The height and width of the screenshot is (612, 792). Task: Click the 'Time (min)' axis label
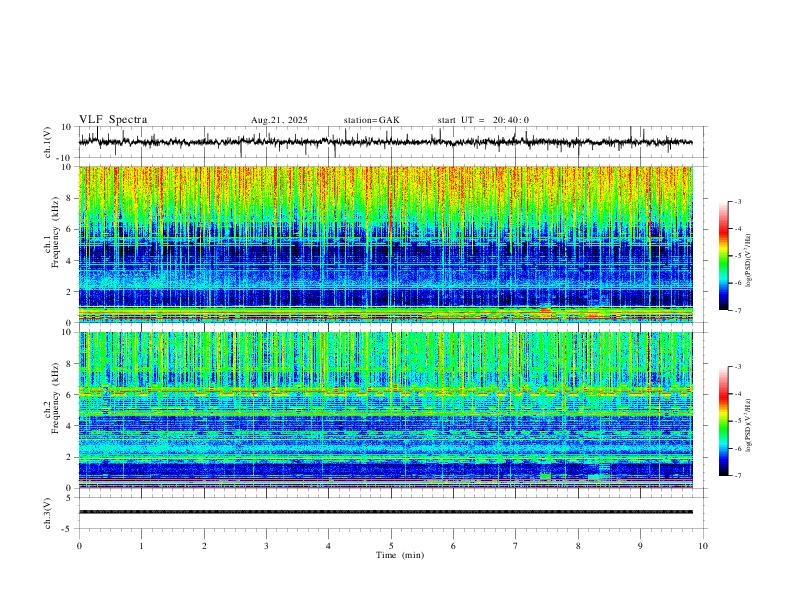coord(400,555)
